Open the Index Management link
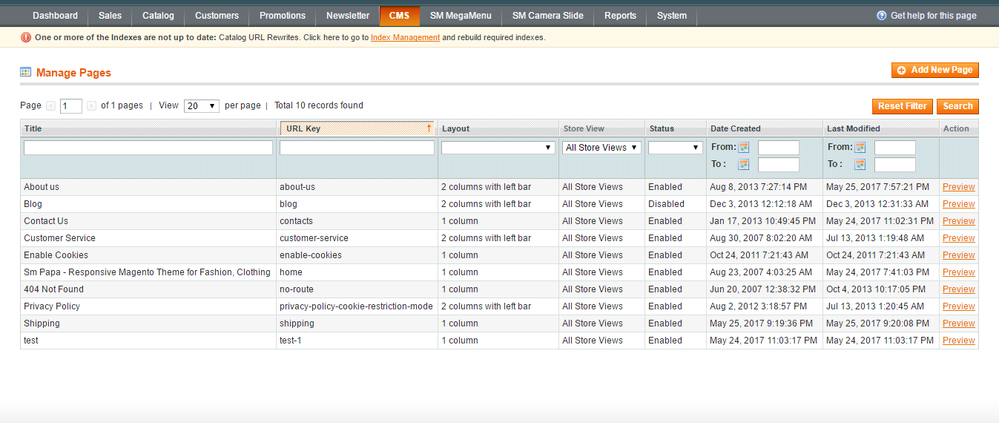The width and height of the screenshot is (999, 423). pos(405,38)
